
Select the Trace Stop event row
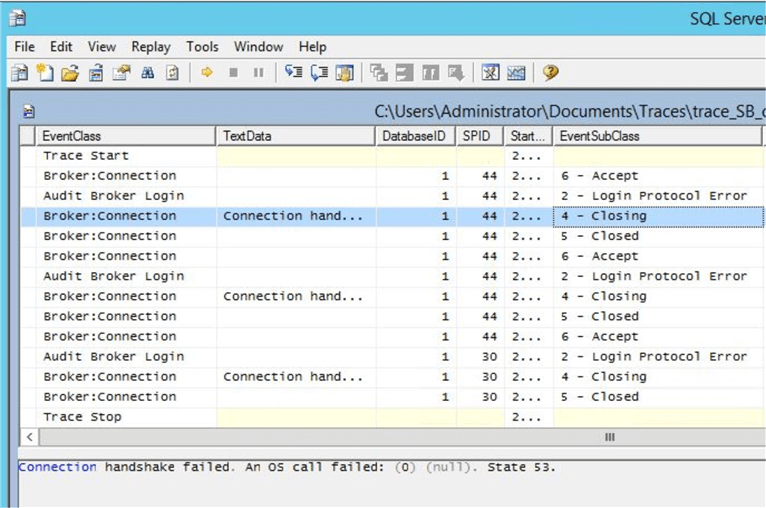(x=82, y=417)
